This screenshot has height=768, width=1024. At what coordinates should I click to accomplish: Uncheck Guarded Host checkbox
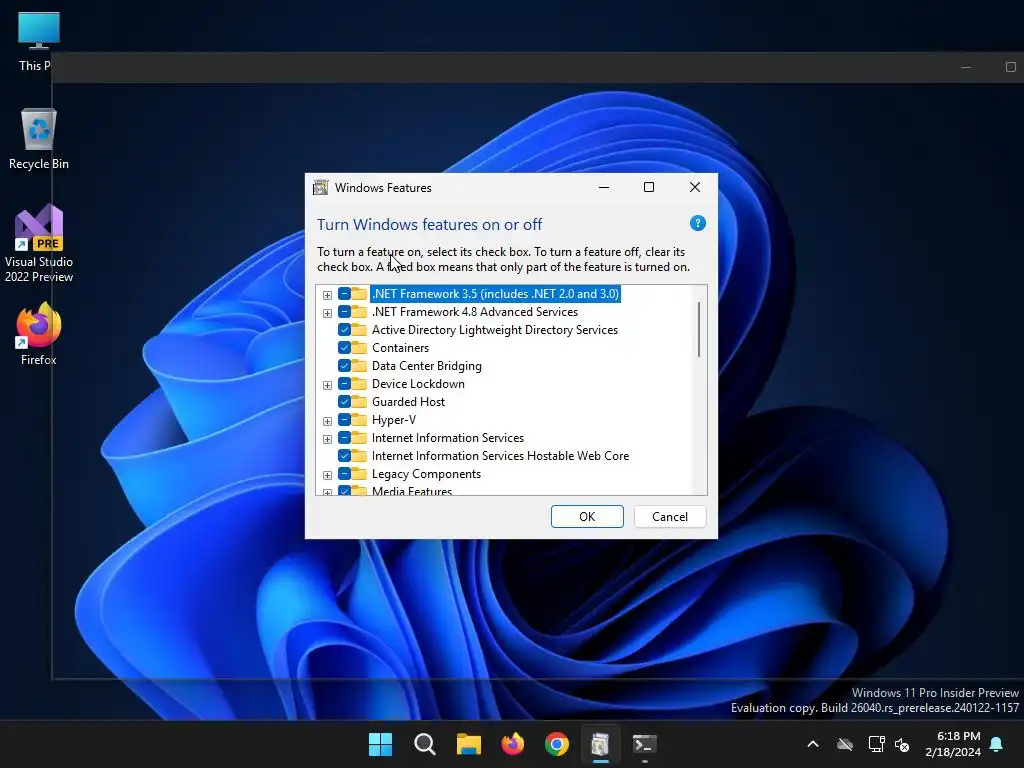point(344,402)
